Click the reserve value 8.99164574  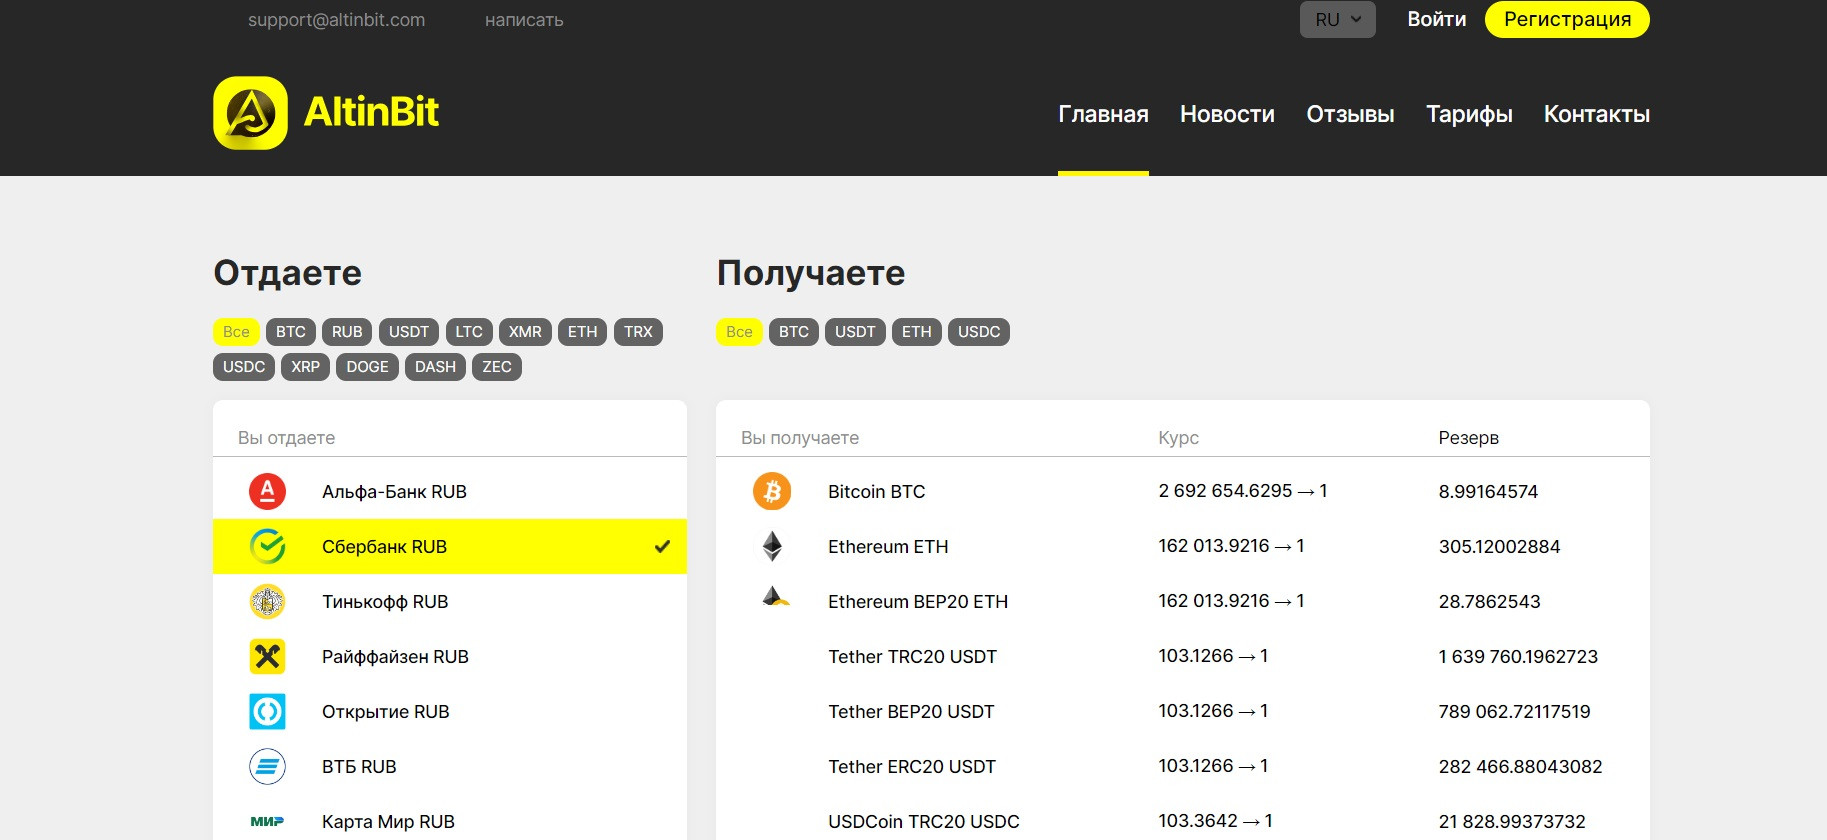tap(1488, 491)
